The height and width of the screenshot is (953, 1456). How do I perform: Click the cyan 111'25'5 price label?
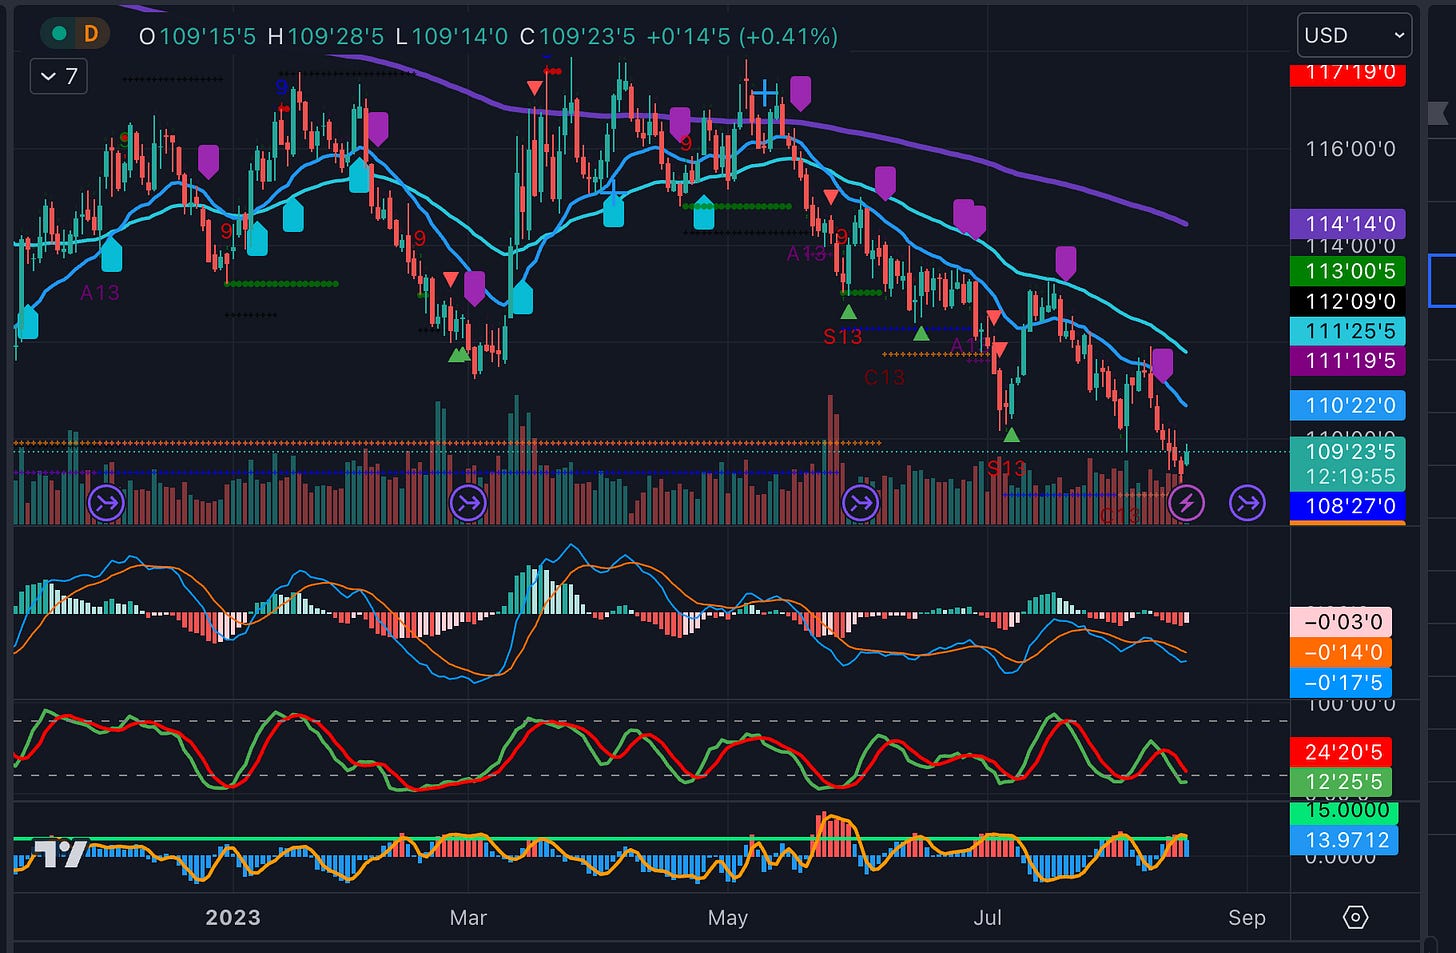click(x=1348, y=331)
